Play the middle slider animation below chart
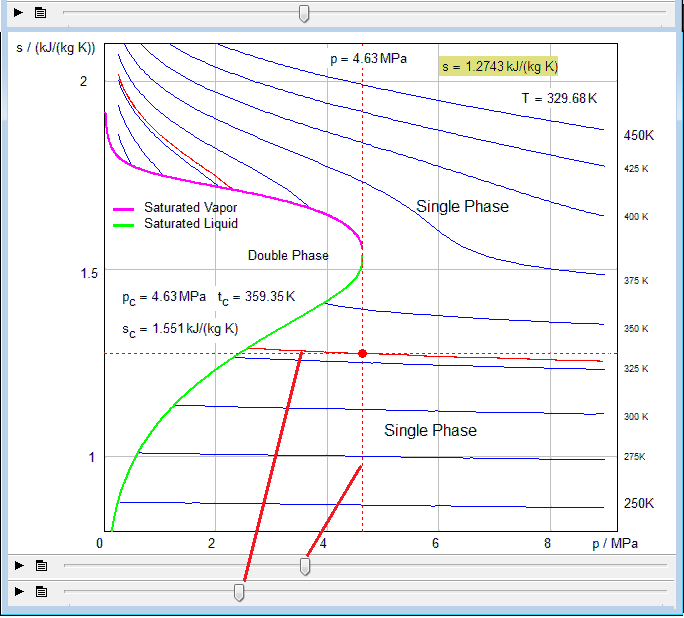This screenshot has height=618, width=684. tap(19, 566)
